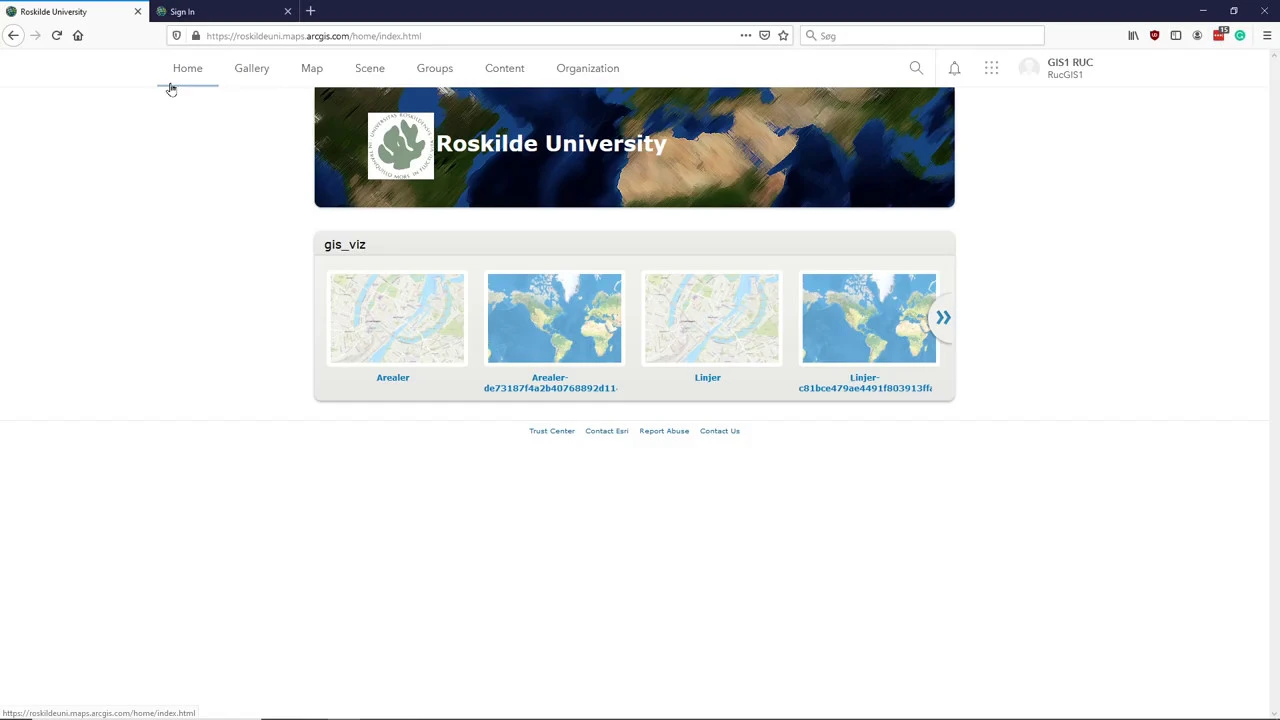Screen dimensions: 1280x720
Task: Open the Contact Us footer link
Action: click(720, 431)
